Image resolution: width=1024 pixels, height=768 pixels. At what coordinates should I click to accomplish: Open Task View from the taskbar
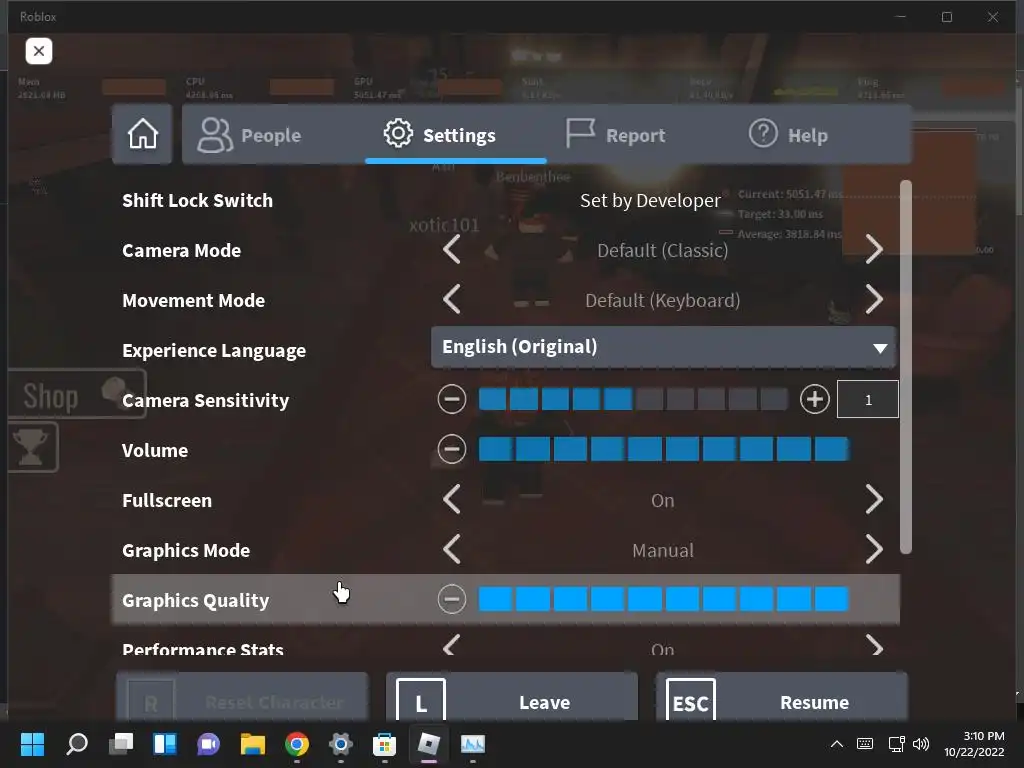121,744
